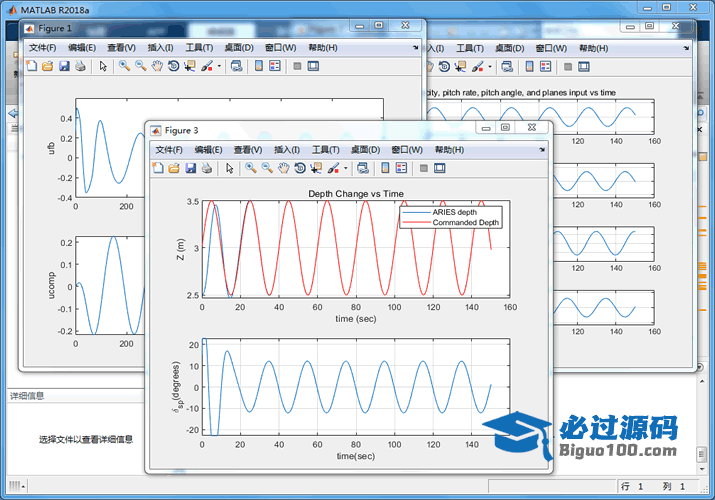
Task: Open 编辑(E) menu in Figure 3
Action: pyautogui.click(x=208, y=150)
